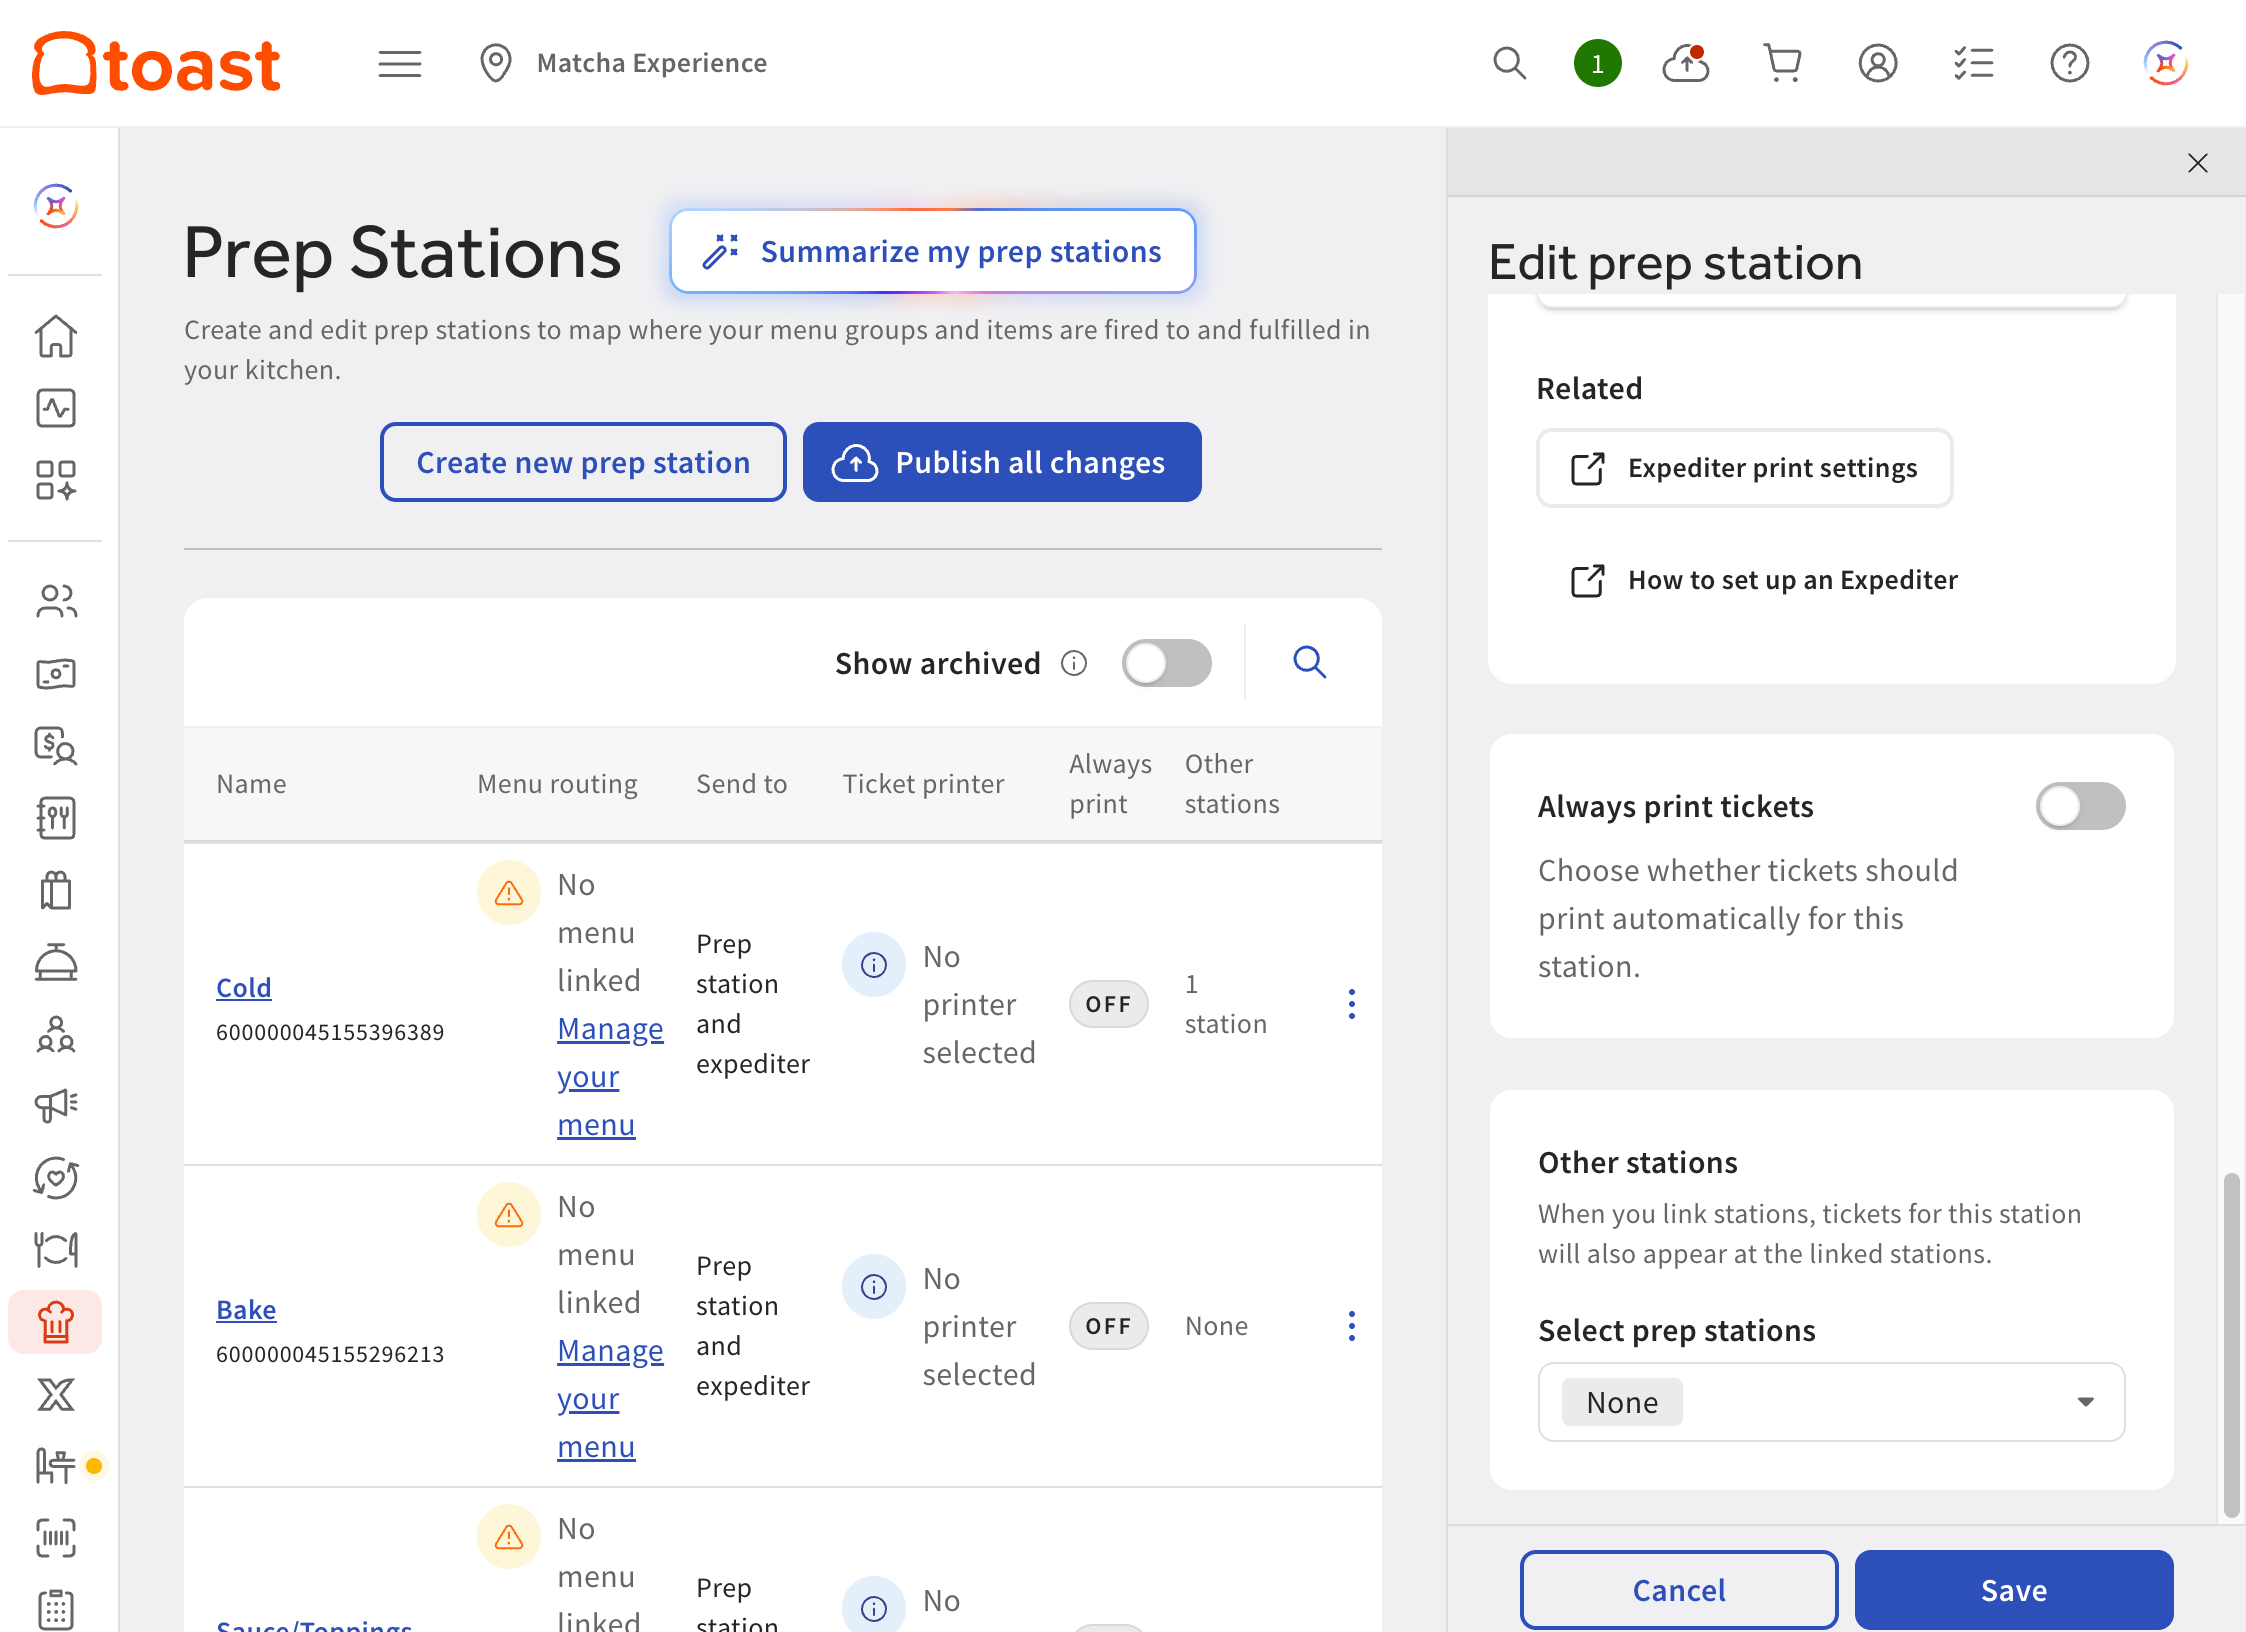
Task: Toggle the OFF always-print pill for Cold
Action: (1109, 1004)
